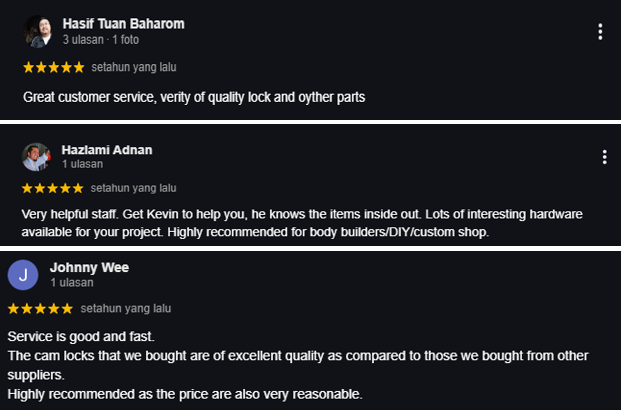Click the 'Great customer service' review text
This screenshot has width=621, height=410.
click(x=194, y=97)
